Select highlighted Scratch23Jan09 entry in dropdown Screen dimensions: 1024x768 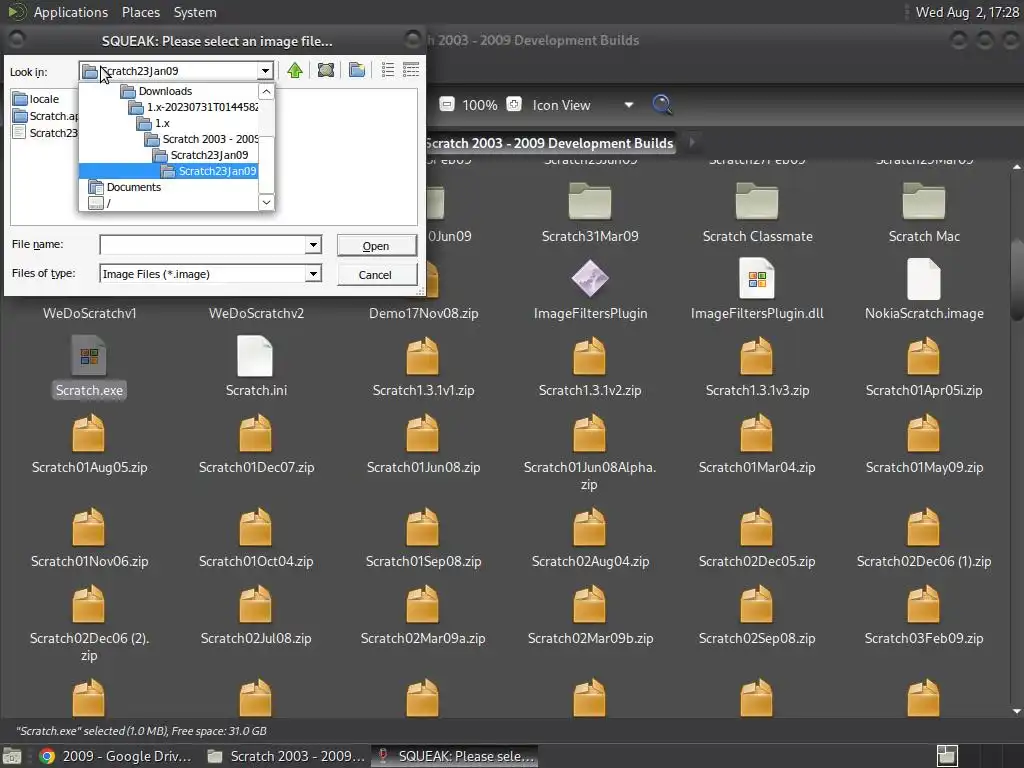(168, 171)
